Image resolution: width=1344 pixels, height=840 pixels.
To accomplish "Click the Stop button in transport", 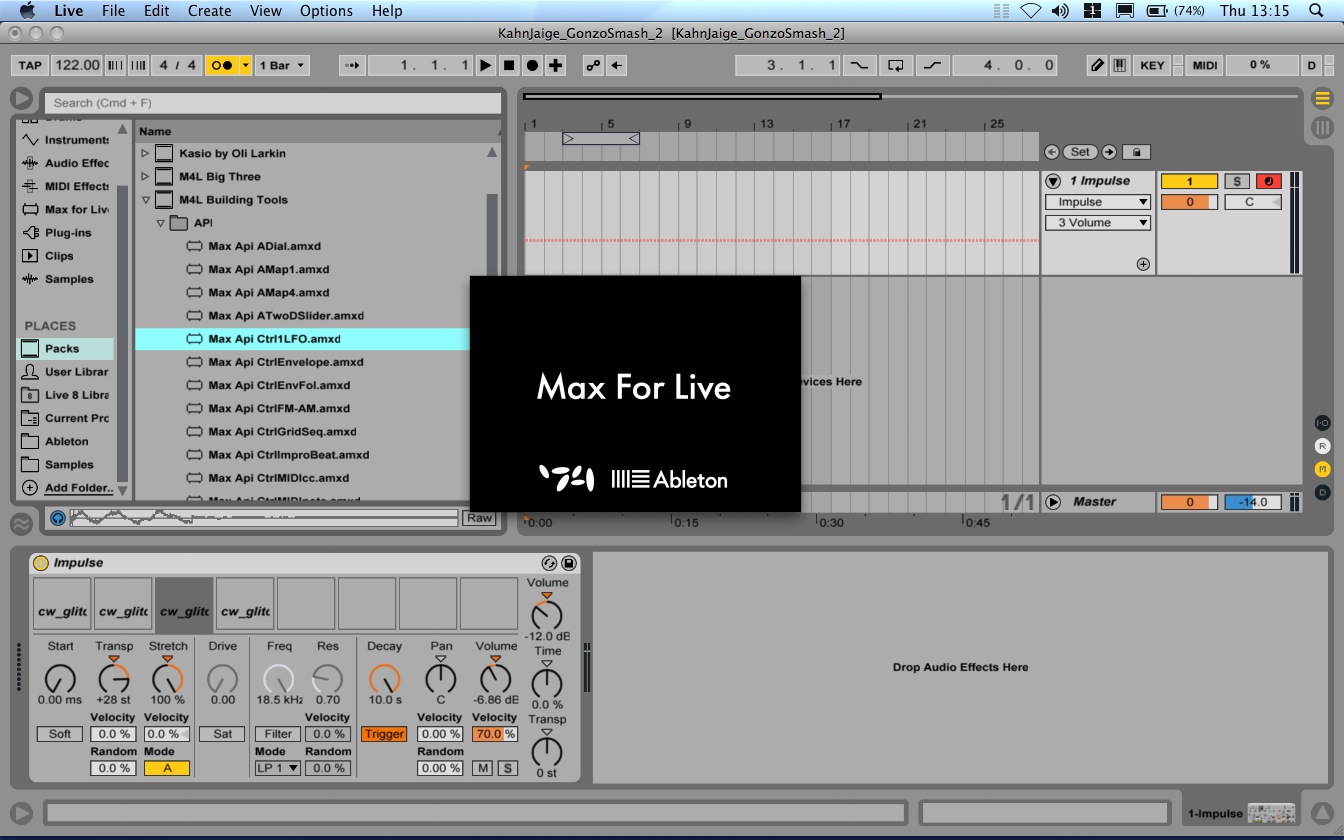I will coord(509,65).
